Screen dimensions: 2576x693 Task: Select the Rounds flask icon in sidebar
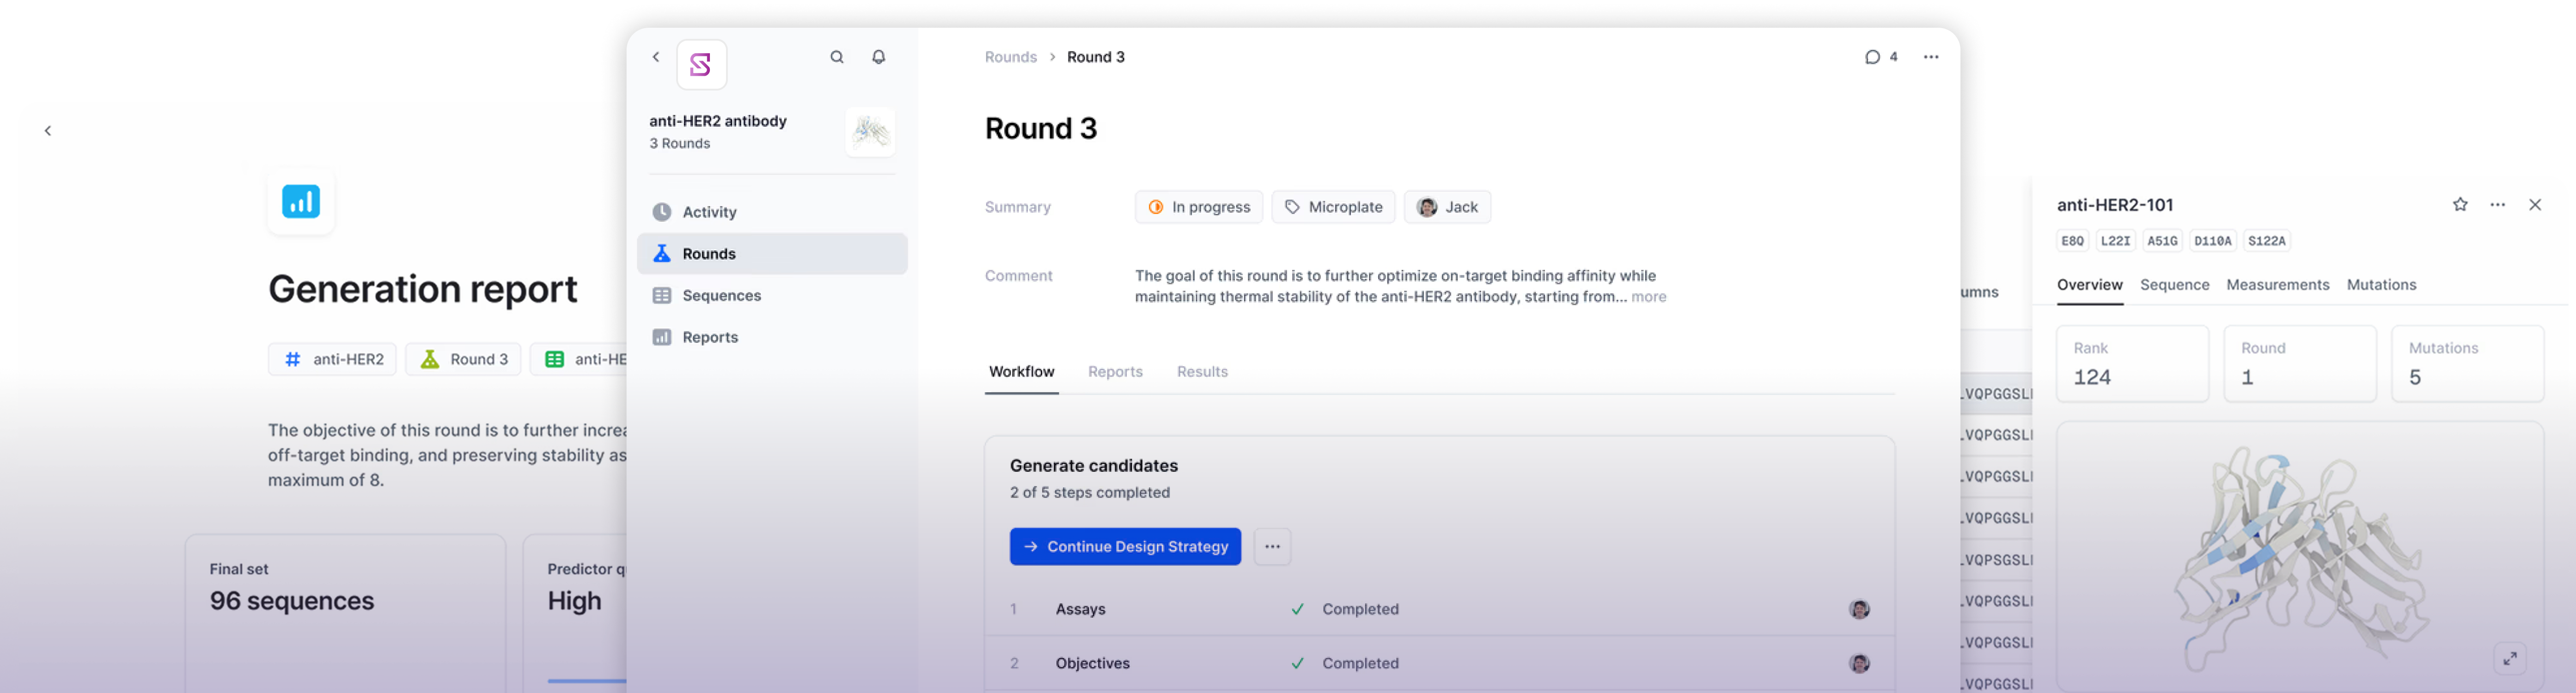661,253
